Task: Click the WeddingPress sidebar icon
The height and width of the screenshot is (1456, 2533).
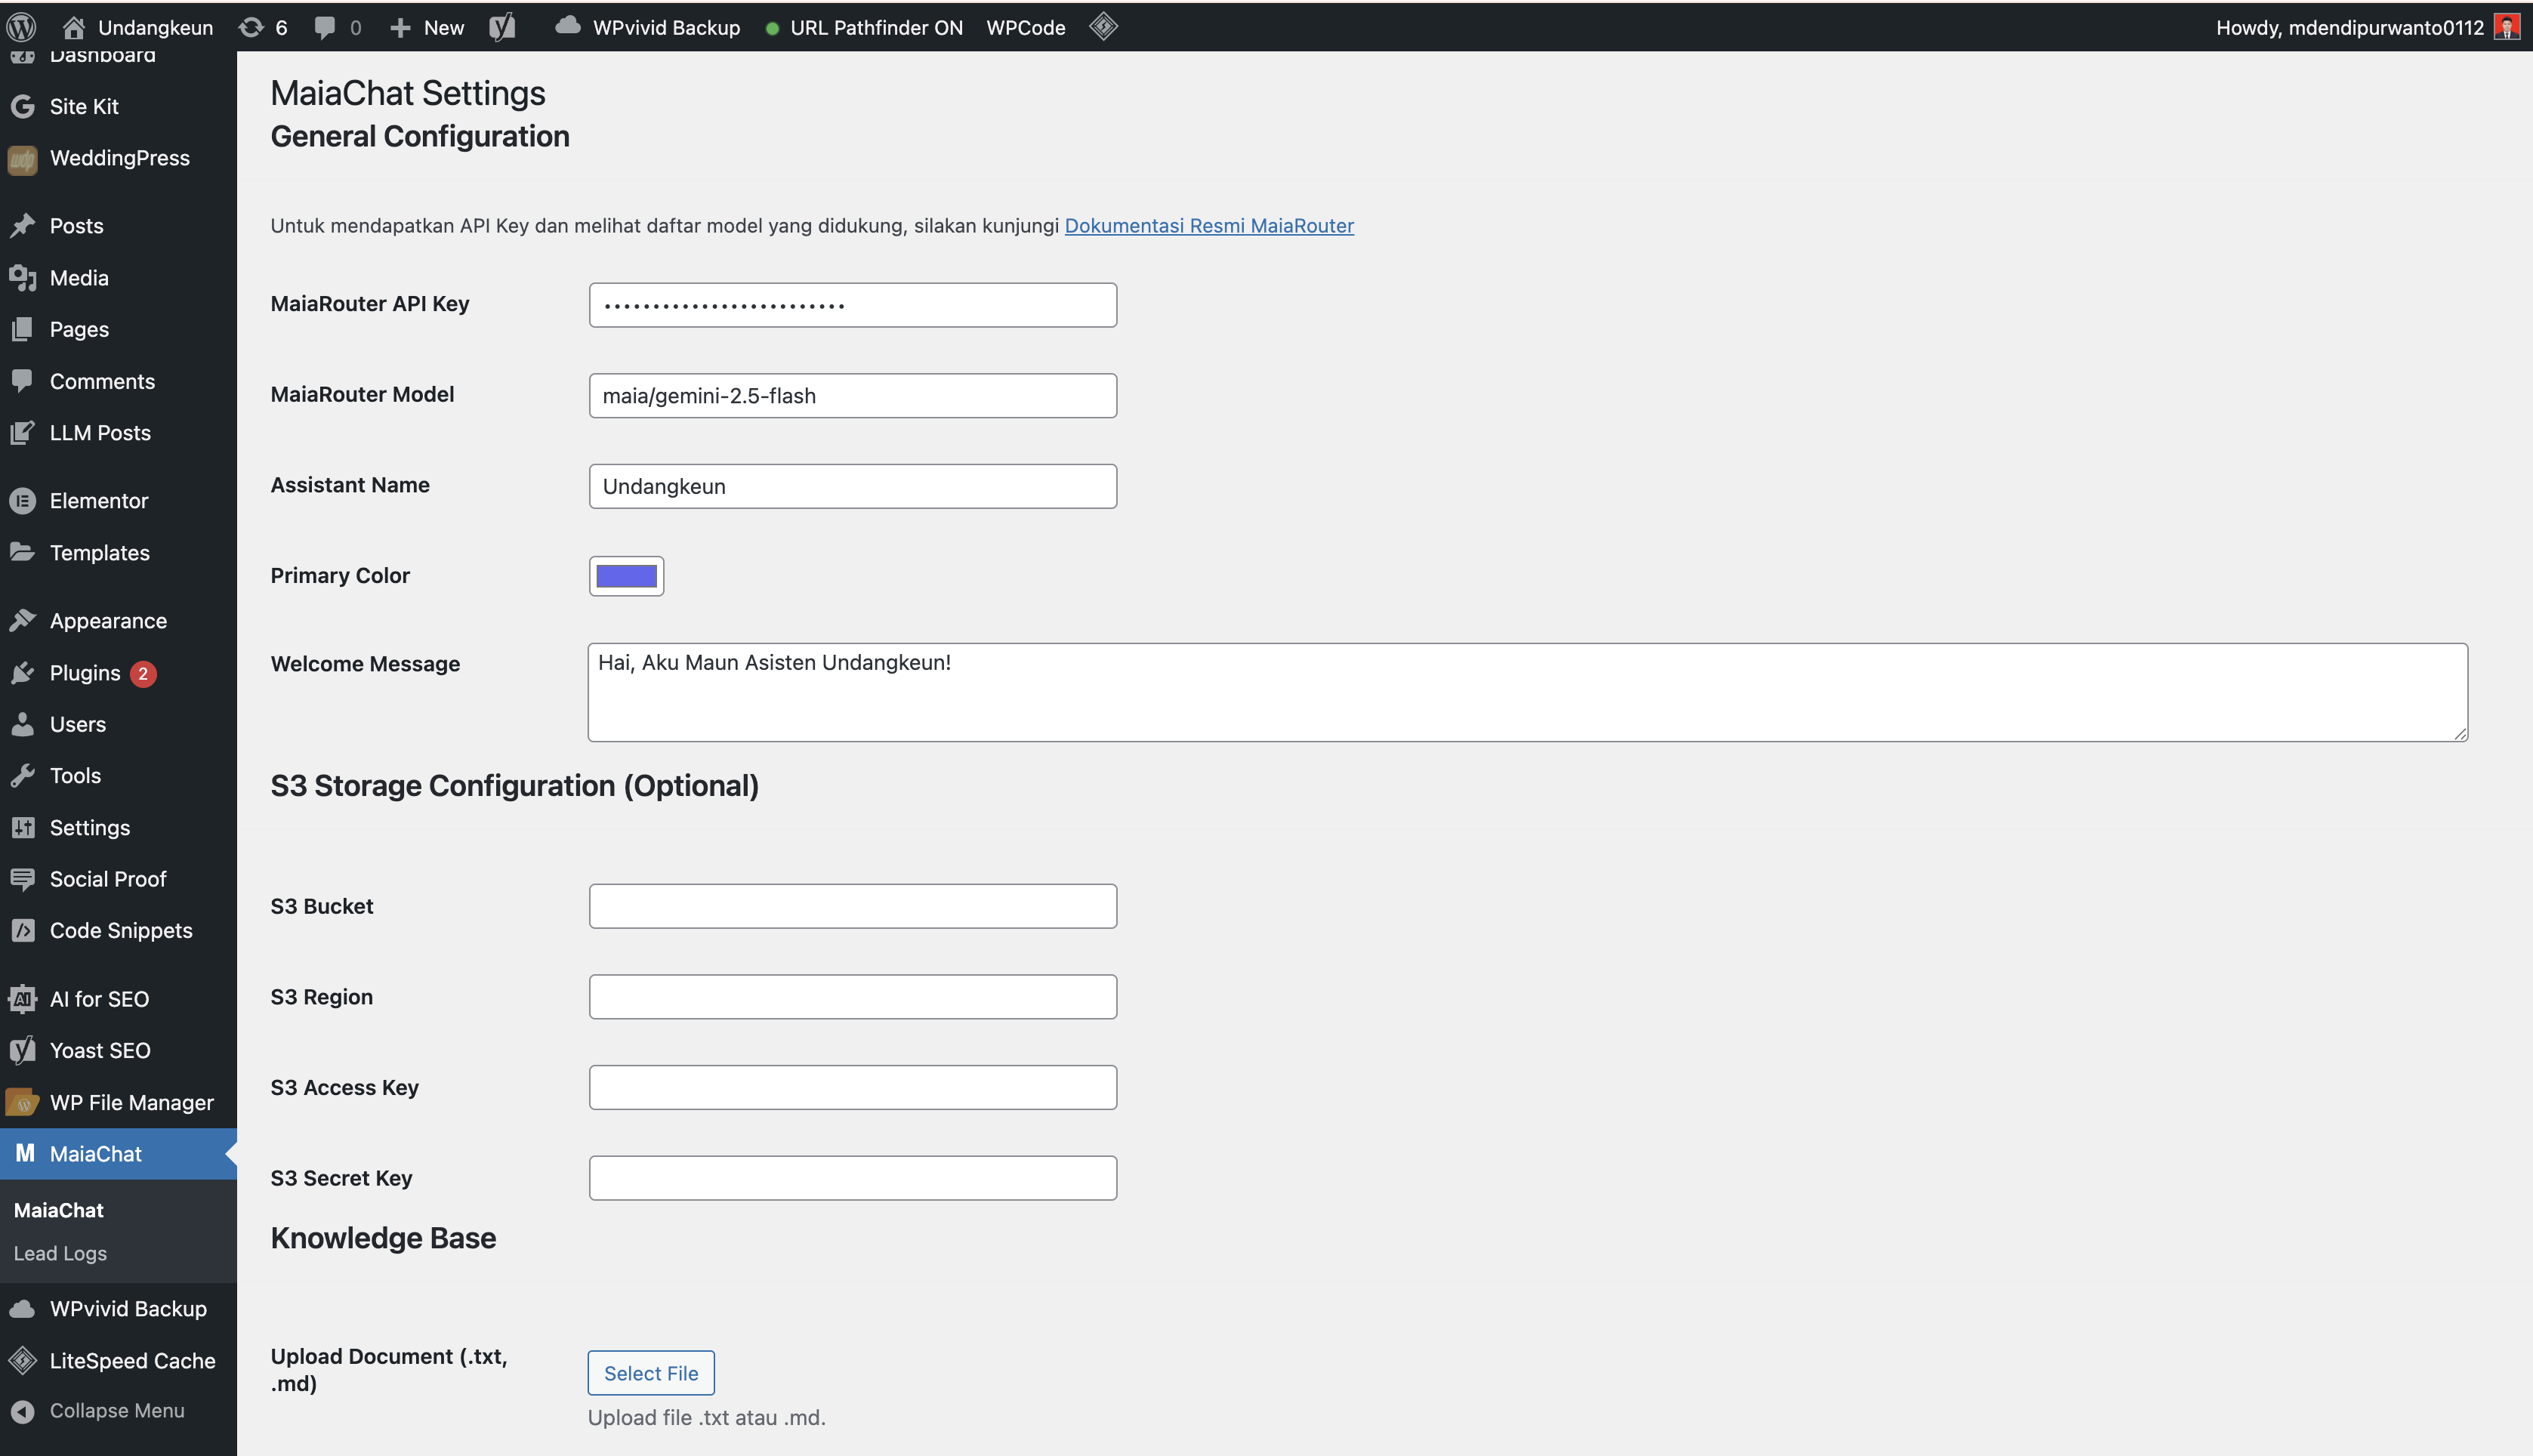Action: (22, 159)
